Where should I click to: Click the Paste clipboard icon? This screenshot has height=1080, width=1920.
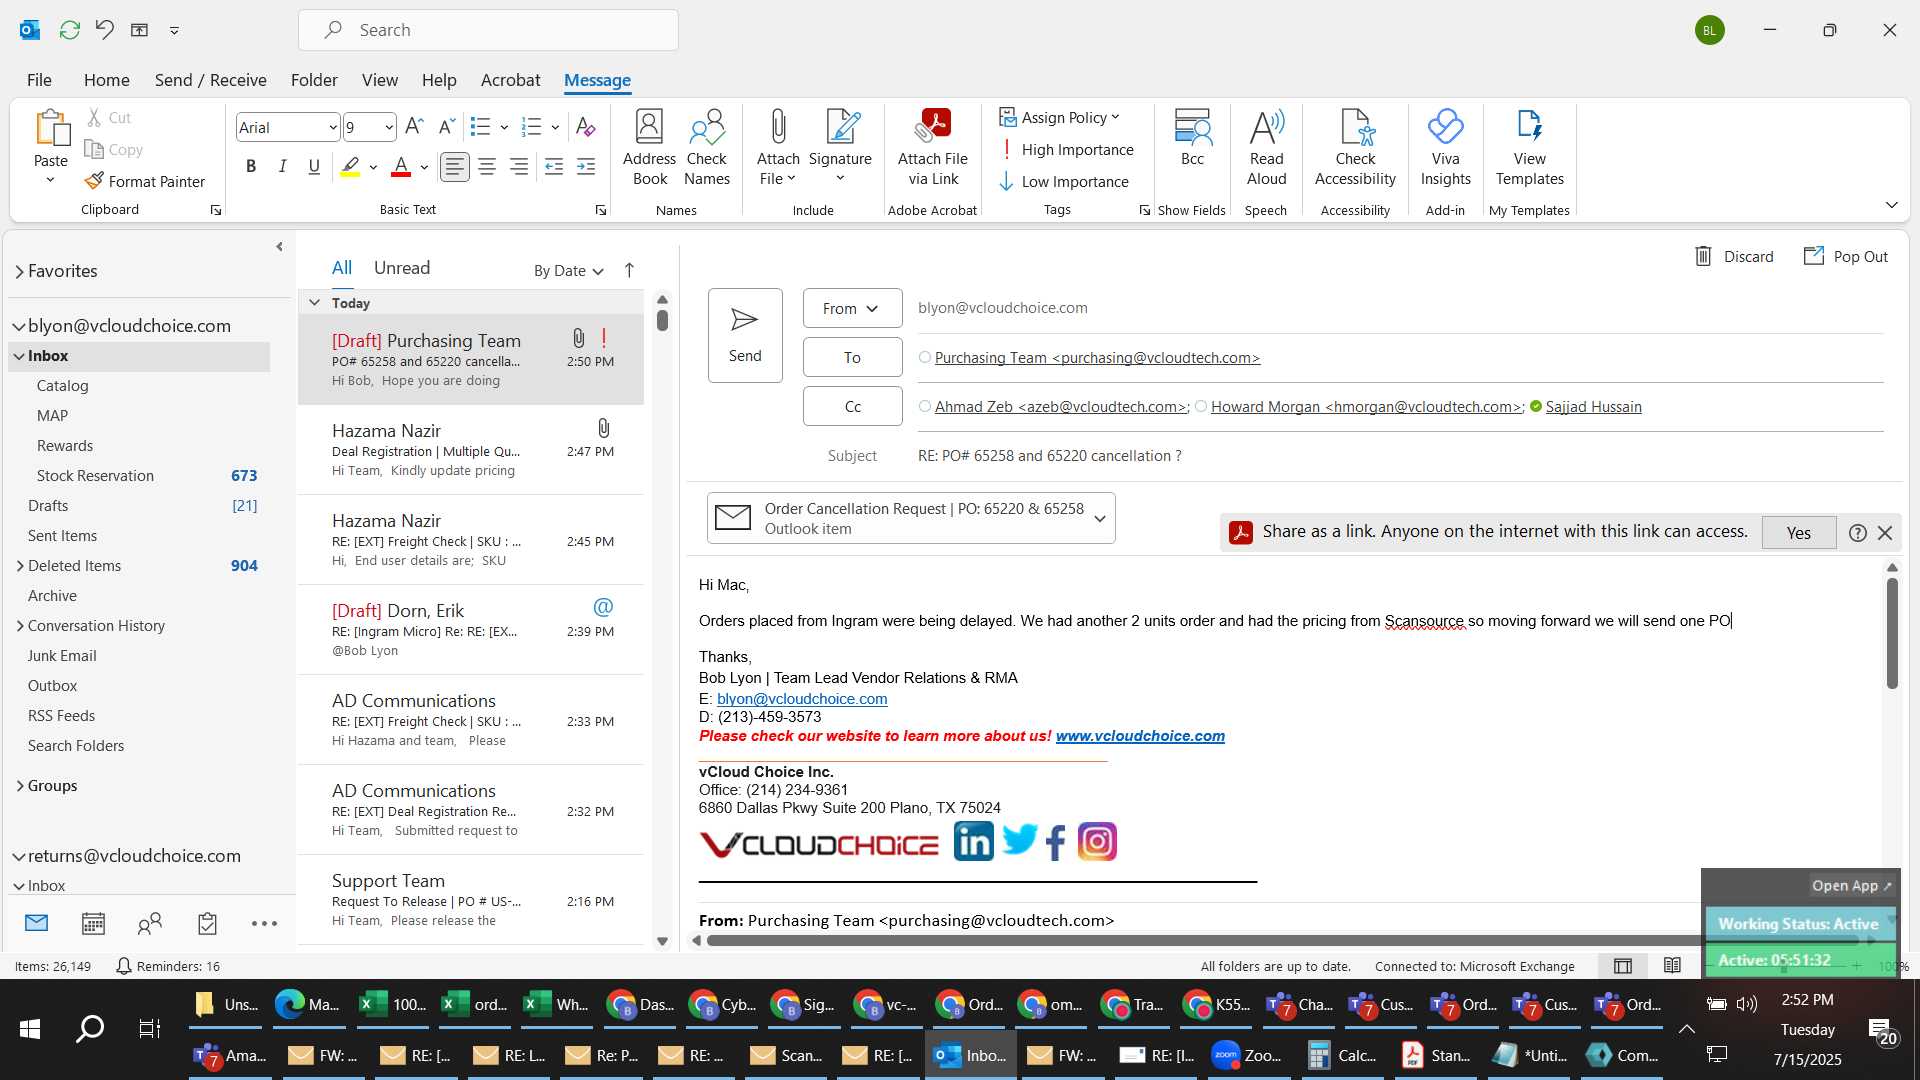[x=51, y=130]
